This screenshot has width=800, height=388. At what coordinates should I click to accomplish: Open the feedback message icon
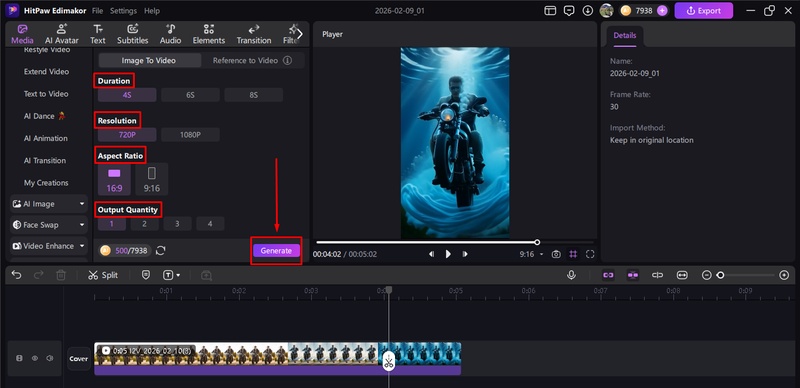569,10
